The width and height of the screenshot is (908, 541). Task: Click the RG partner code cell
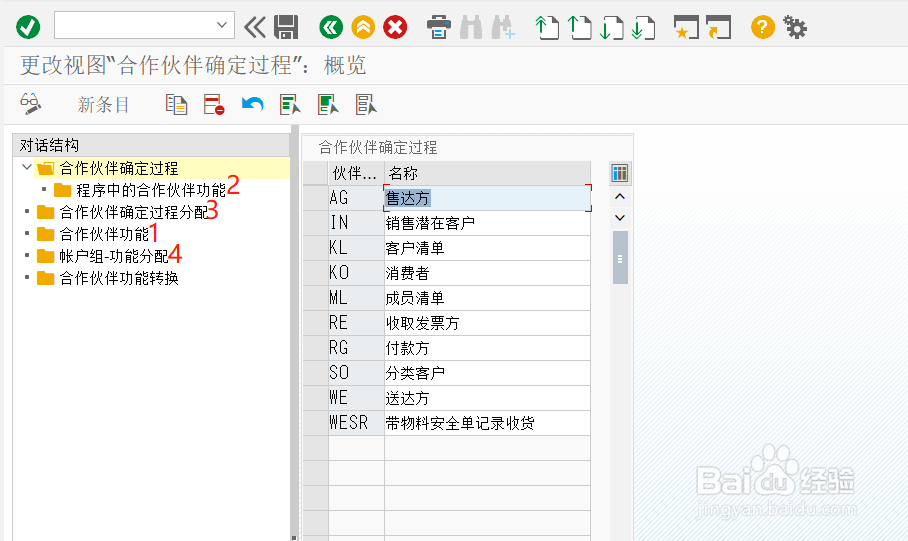click(356, 348)
